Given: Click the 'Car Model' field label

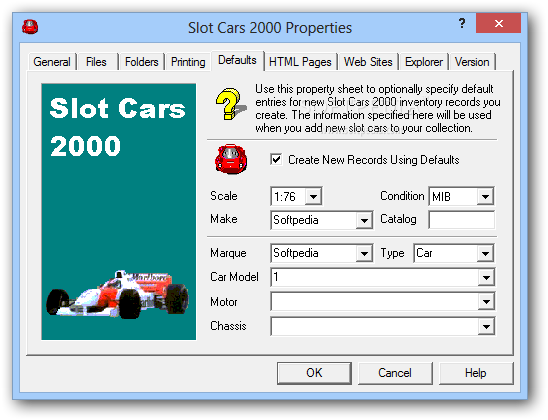Looking at the screenshot, I should point(234,277).
